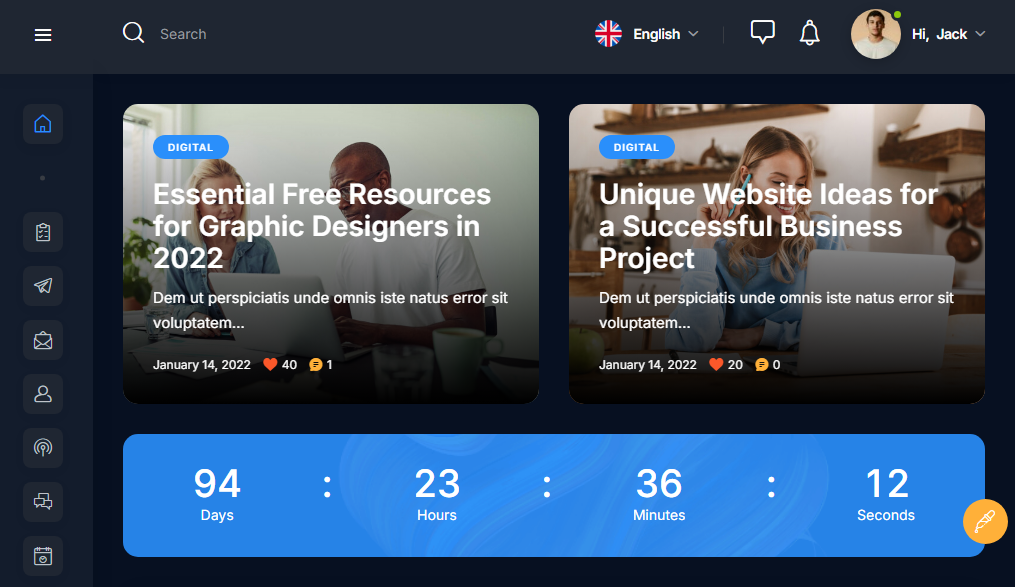The image size is (1016, 587).
Task: Open Essential Free Resources article title
Action: tap(322, 226)
